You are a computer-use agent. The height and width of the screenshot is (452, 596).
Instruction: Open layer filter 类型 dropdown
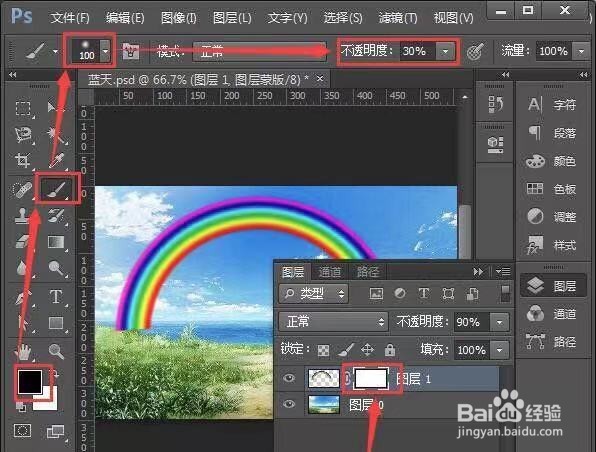coord(314,293)
